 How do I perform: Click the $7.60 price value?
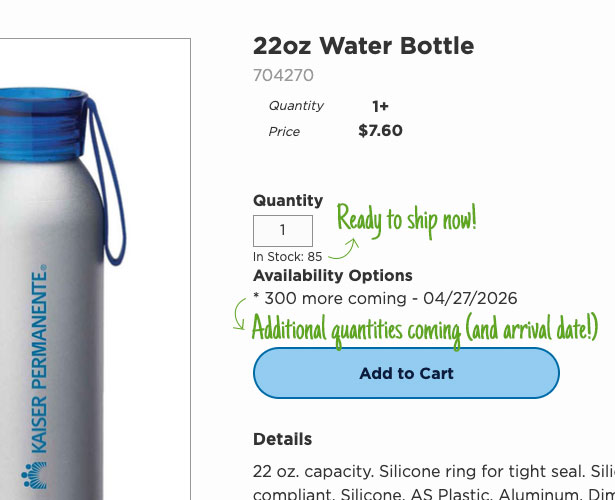click(380, 131)
